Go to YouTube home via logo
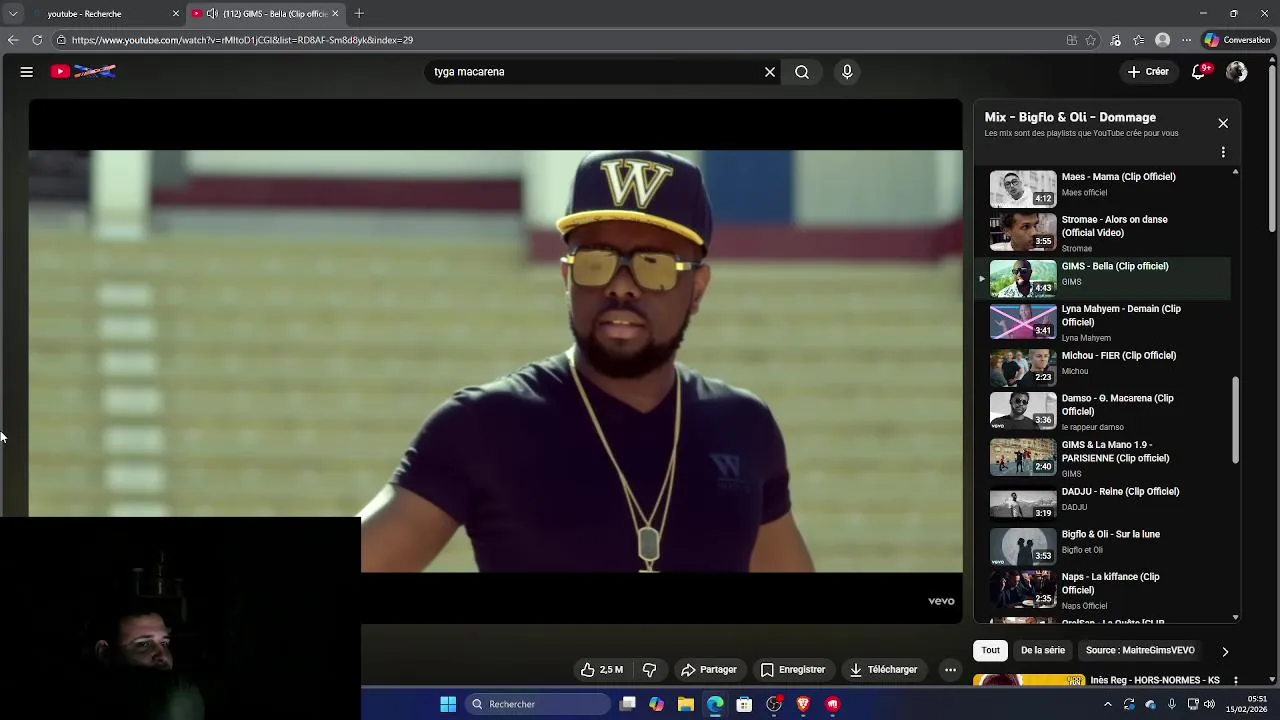This screenshot has width=1280, height=720. coord(84,72)
